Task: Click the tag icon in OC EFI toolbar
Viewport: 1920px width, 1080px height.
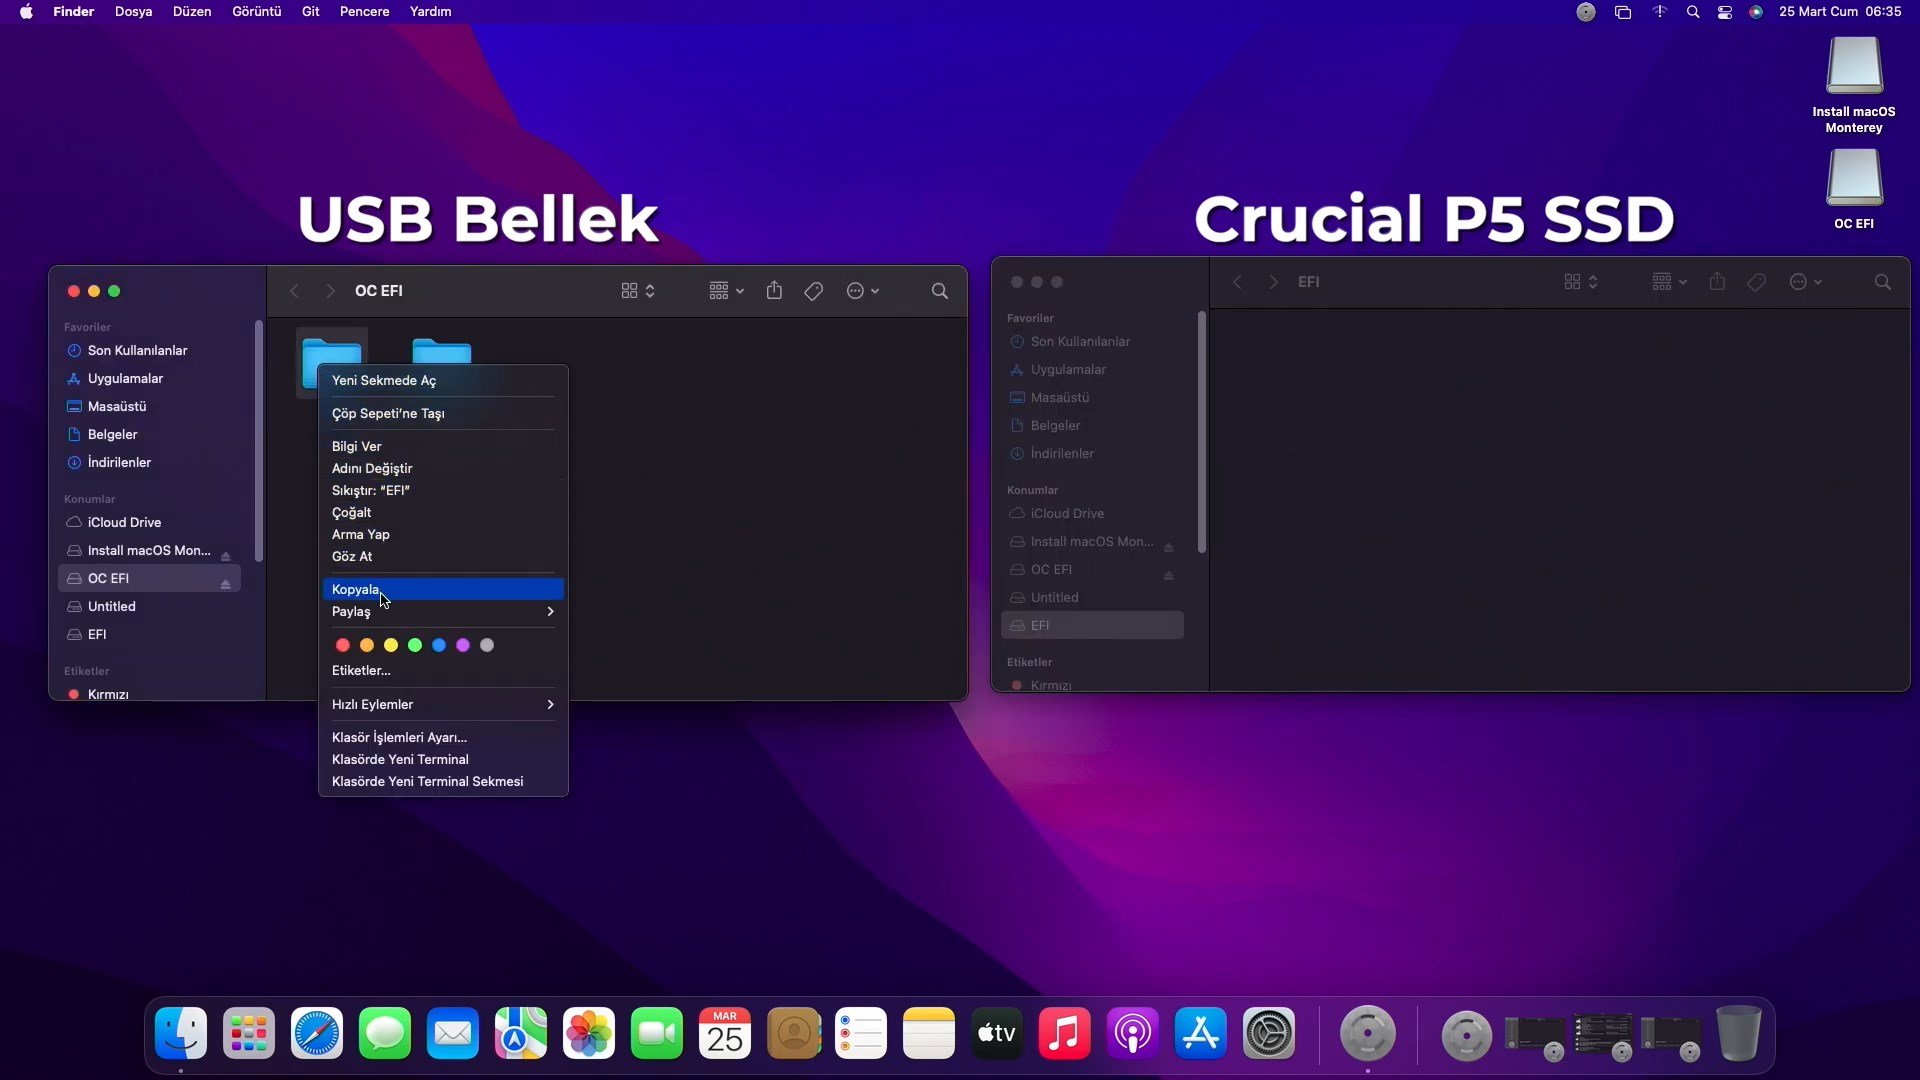Action: tap(814, 291)
